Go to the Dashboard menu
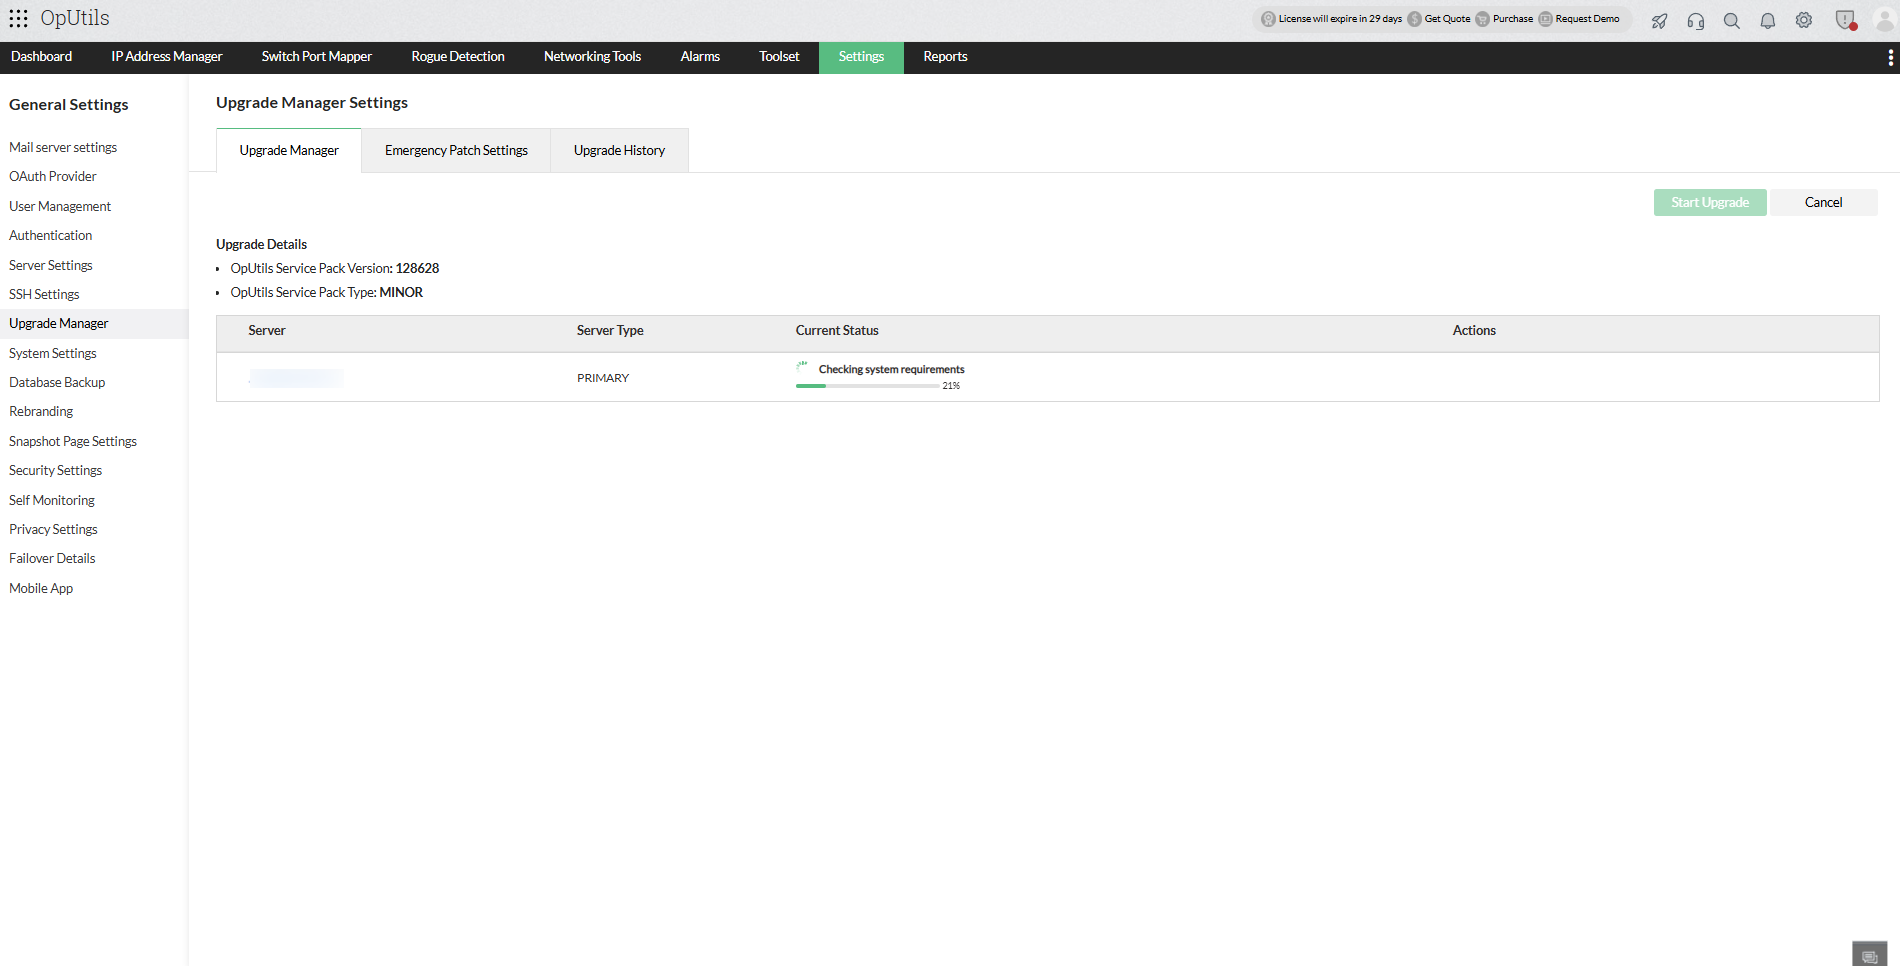 coord(42,57)
